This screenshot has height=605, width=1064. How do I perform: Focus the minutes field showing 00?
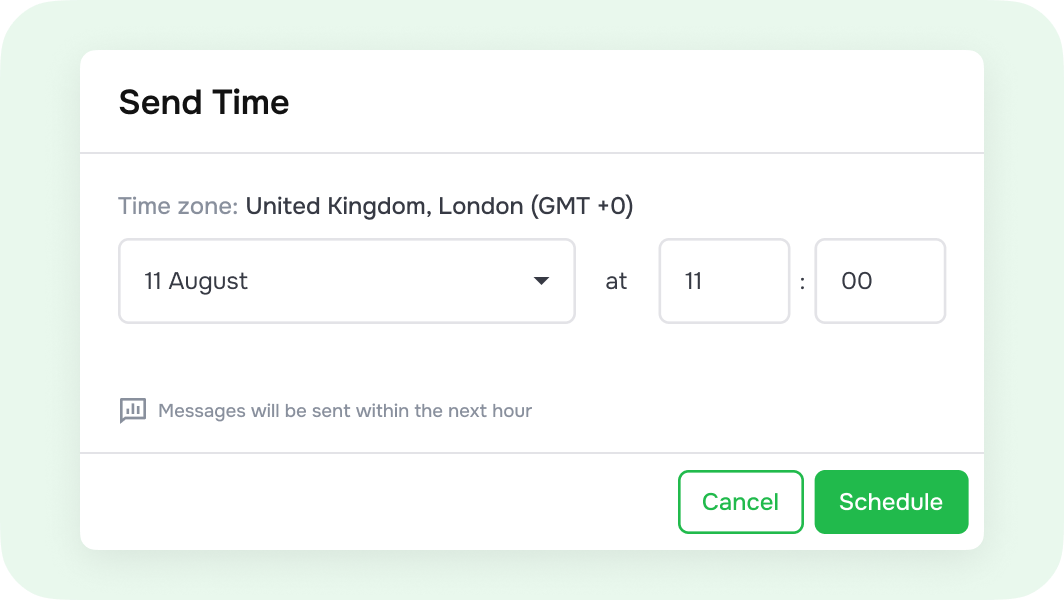[880, 281]
